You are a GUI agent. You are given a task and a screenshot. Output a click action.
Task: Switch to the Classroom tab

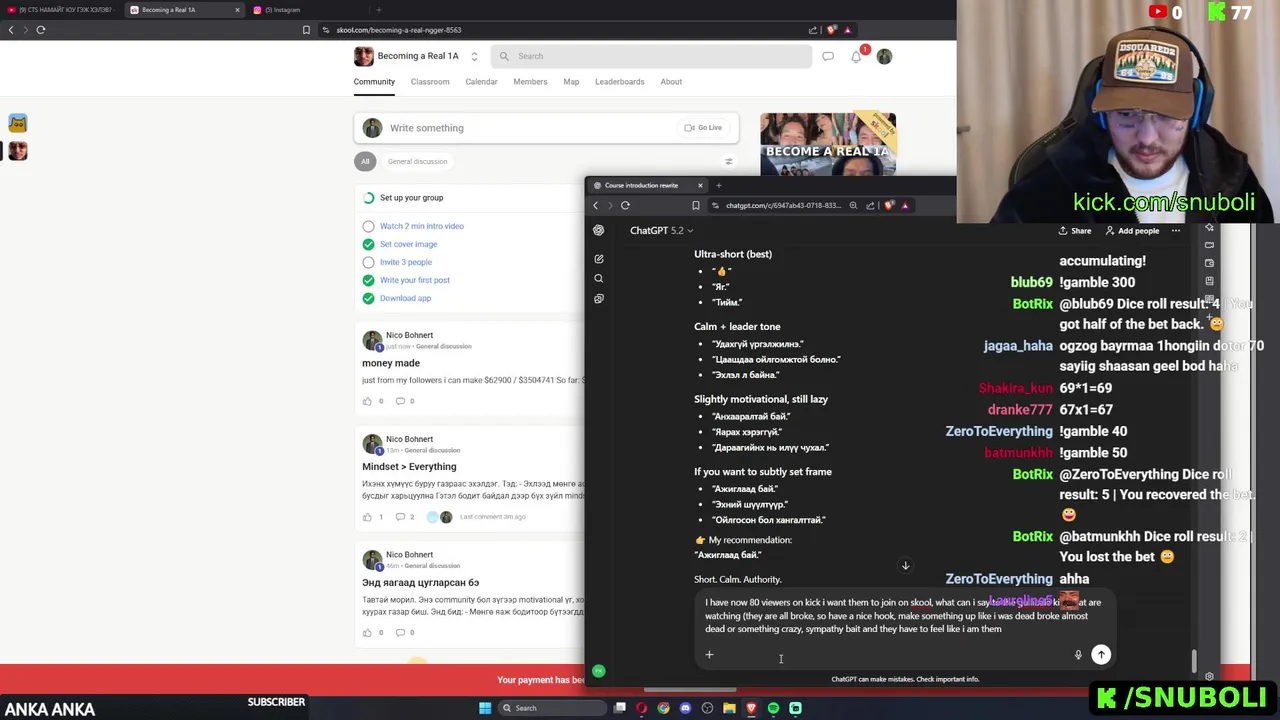tap(430, 82)
